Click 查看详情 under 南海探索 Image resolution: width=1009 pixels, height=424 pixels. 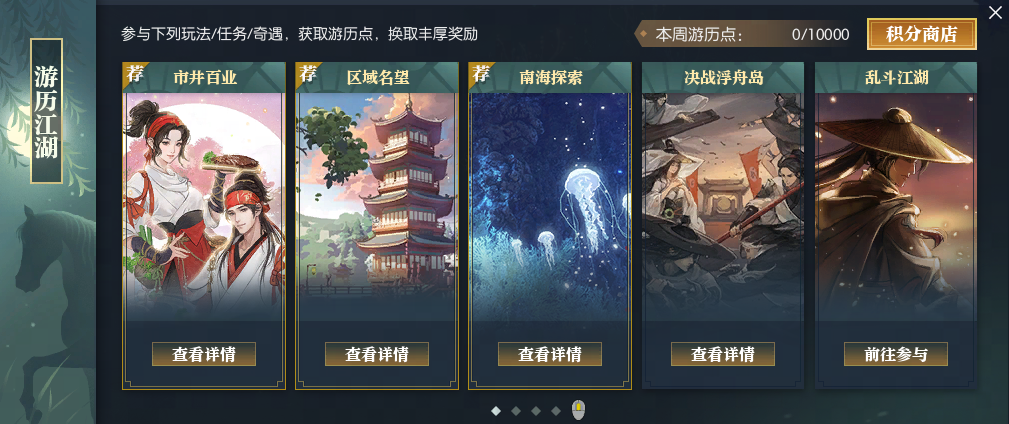point(550,354)
